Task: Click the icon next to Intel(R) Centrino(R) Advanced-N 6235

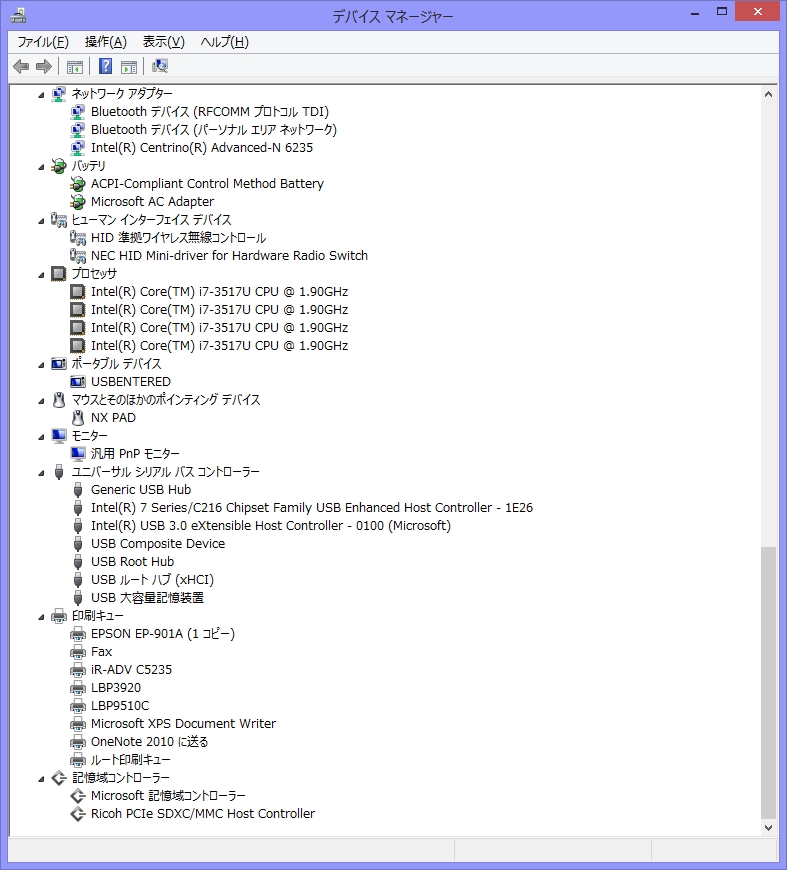Action: (x=78, y=148)
